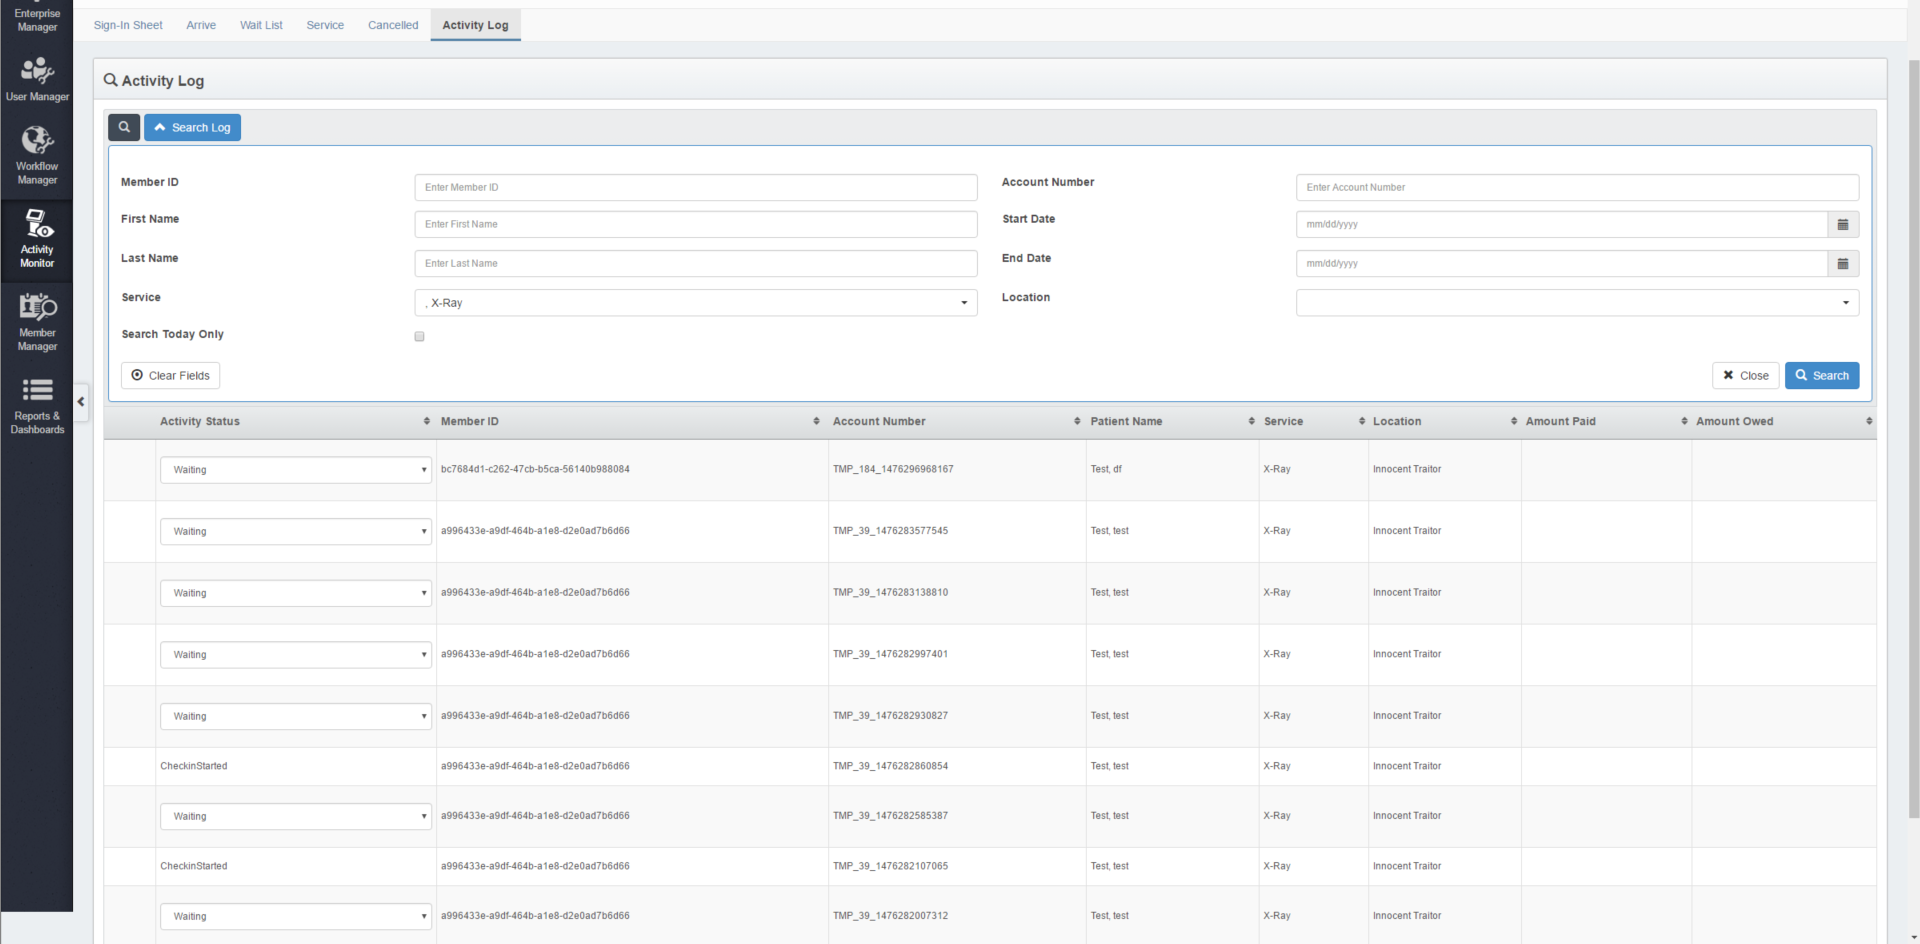The height and width of the screenshot is (944, 1920).
Task: Open Workflow Manager from the sidebar
Action: (x=37, y=156)
